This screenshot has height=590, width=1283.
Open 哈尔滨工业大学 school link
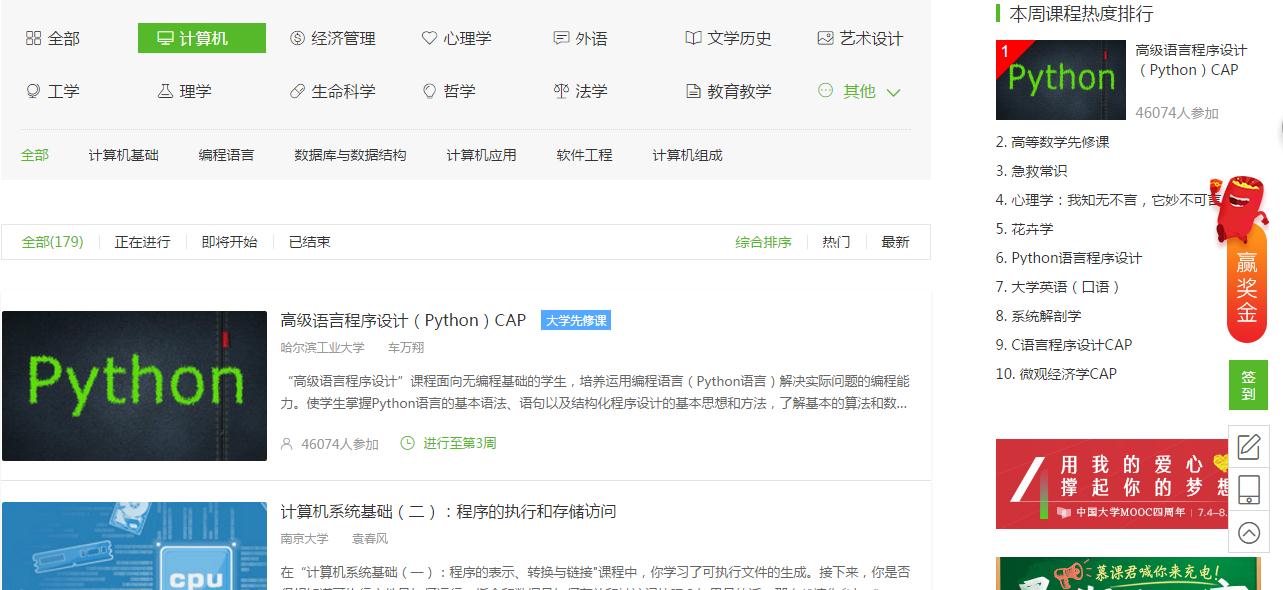[x=322, y=348]
